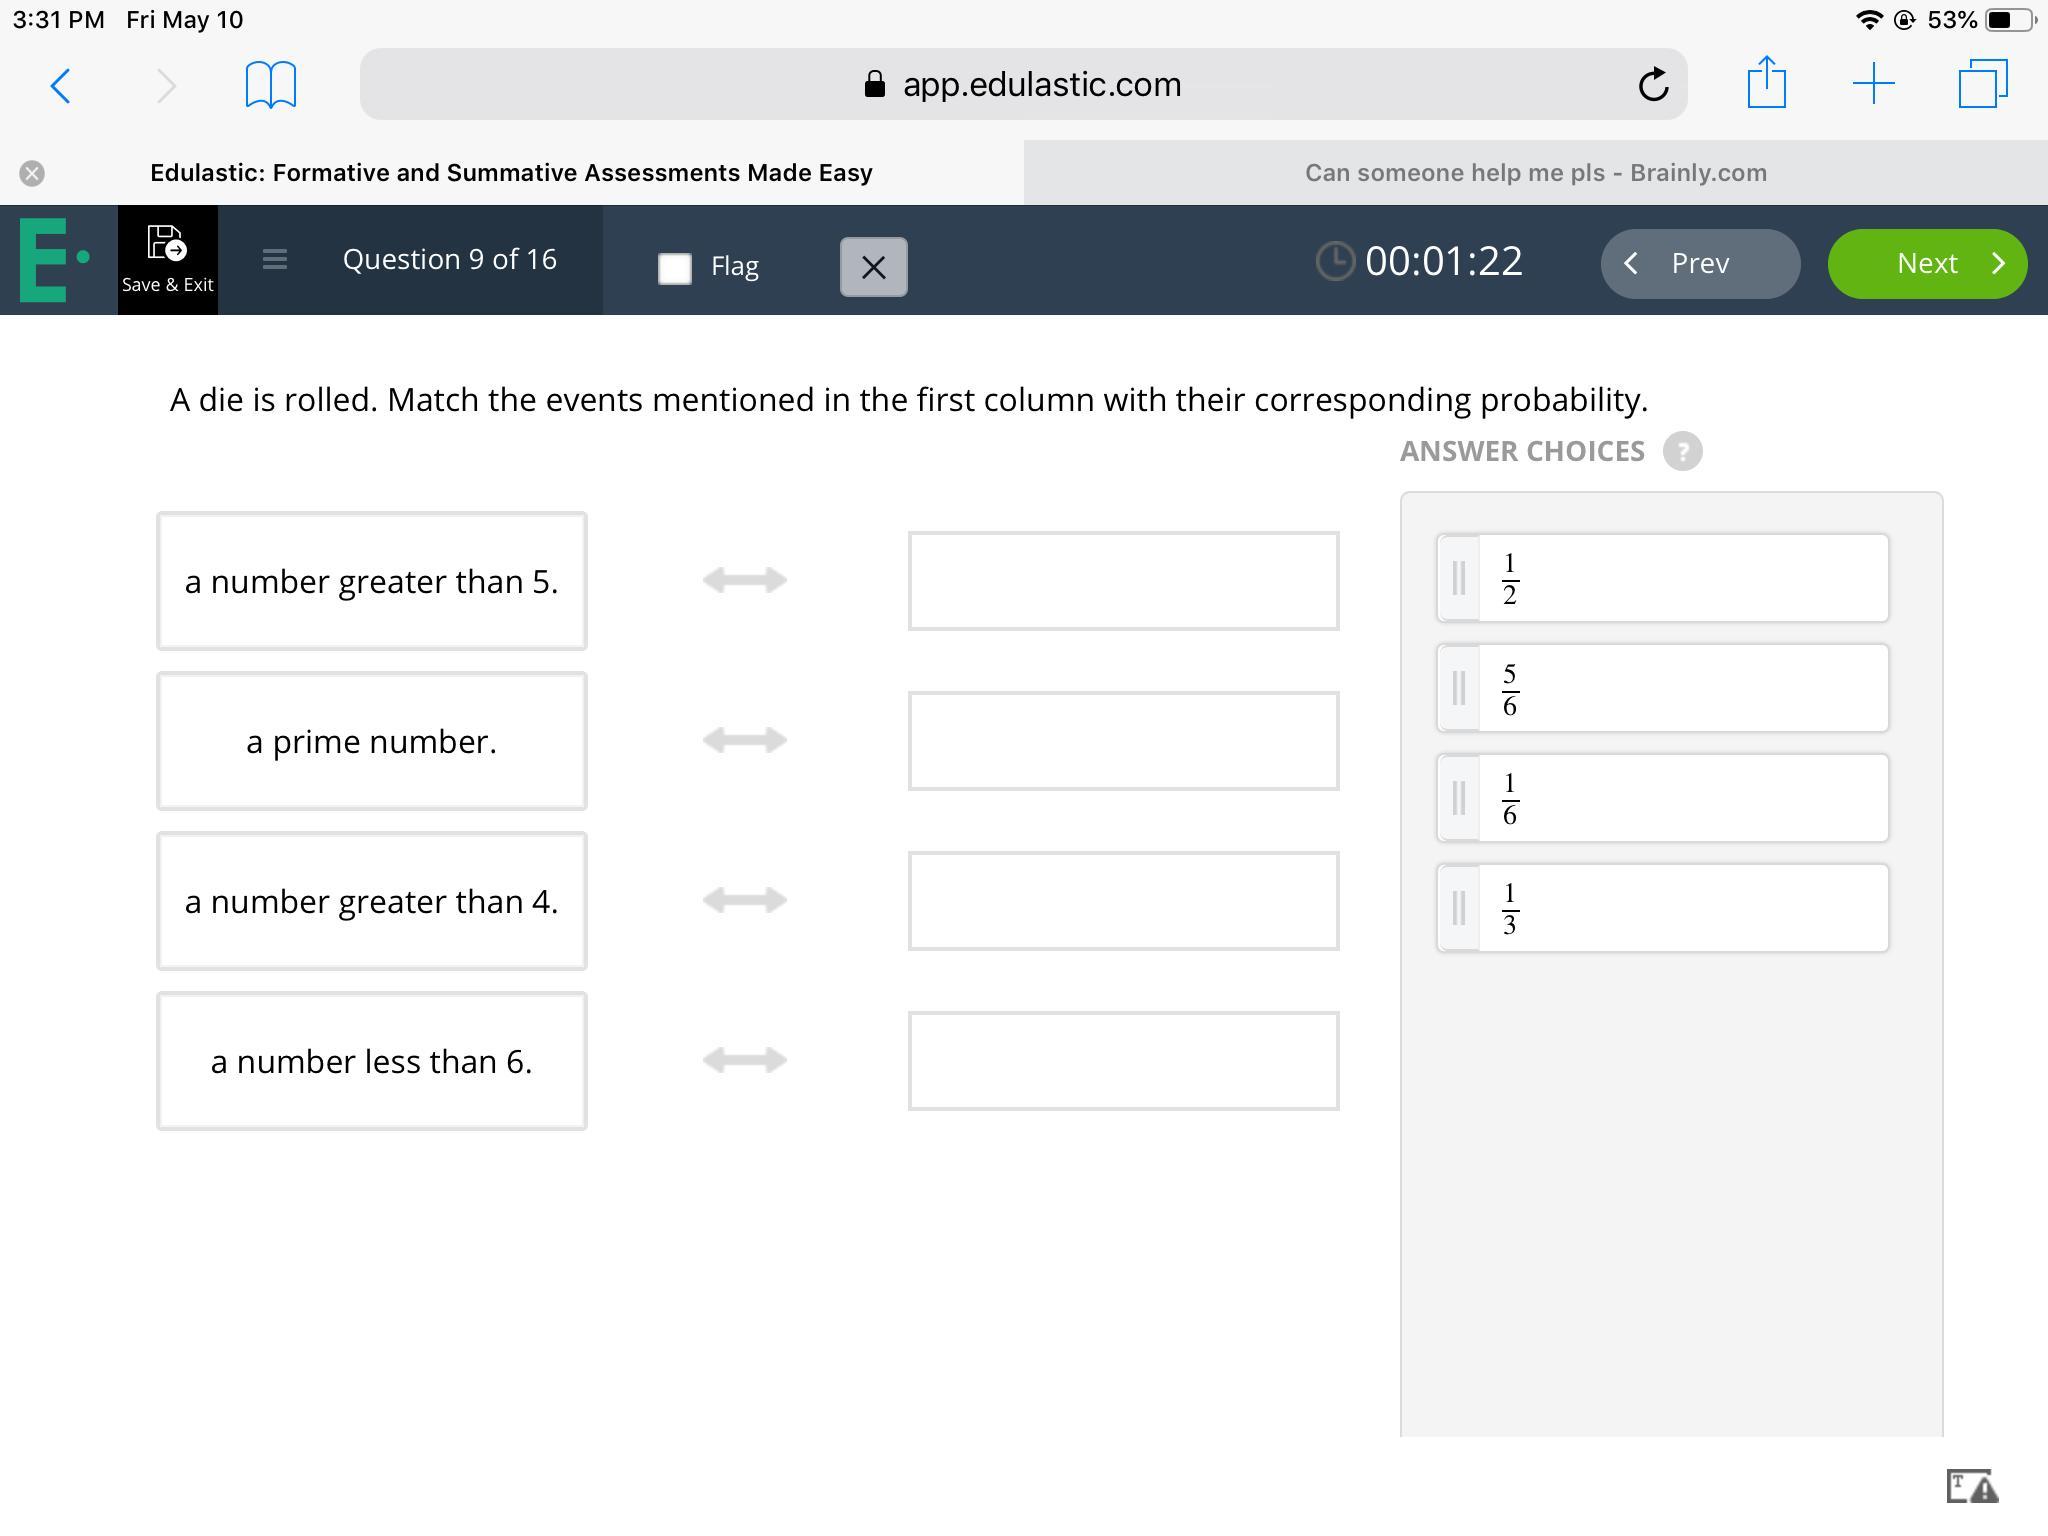
Task: Open a new tab with plus icon
Action: click(1873, 84)
